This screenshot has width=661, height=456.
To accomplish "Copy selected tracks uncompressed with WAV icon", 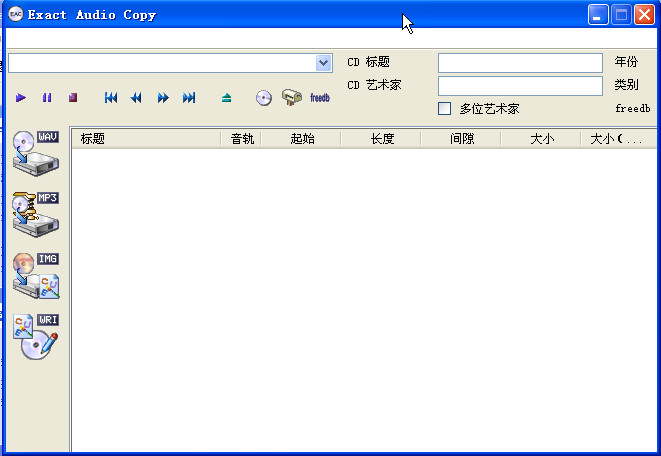I will (x=36, y=153).
